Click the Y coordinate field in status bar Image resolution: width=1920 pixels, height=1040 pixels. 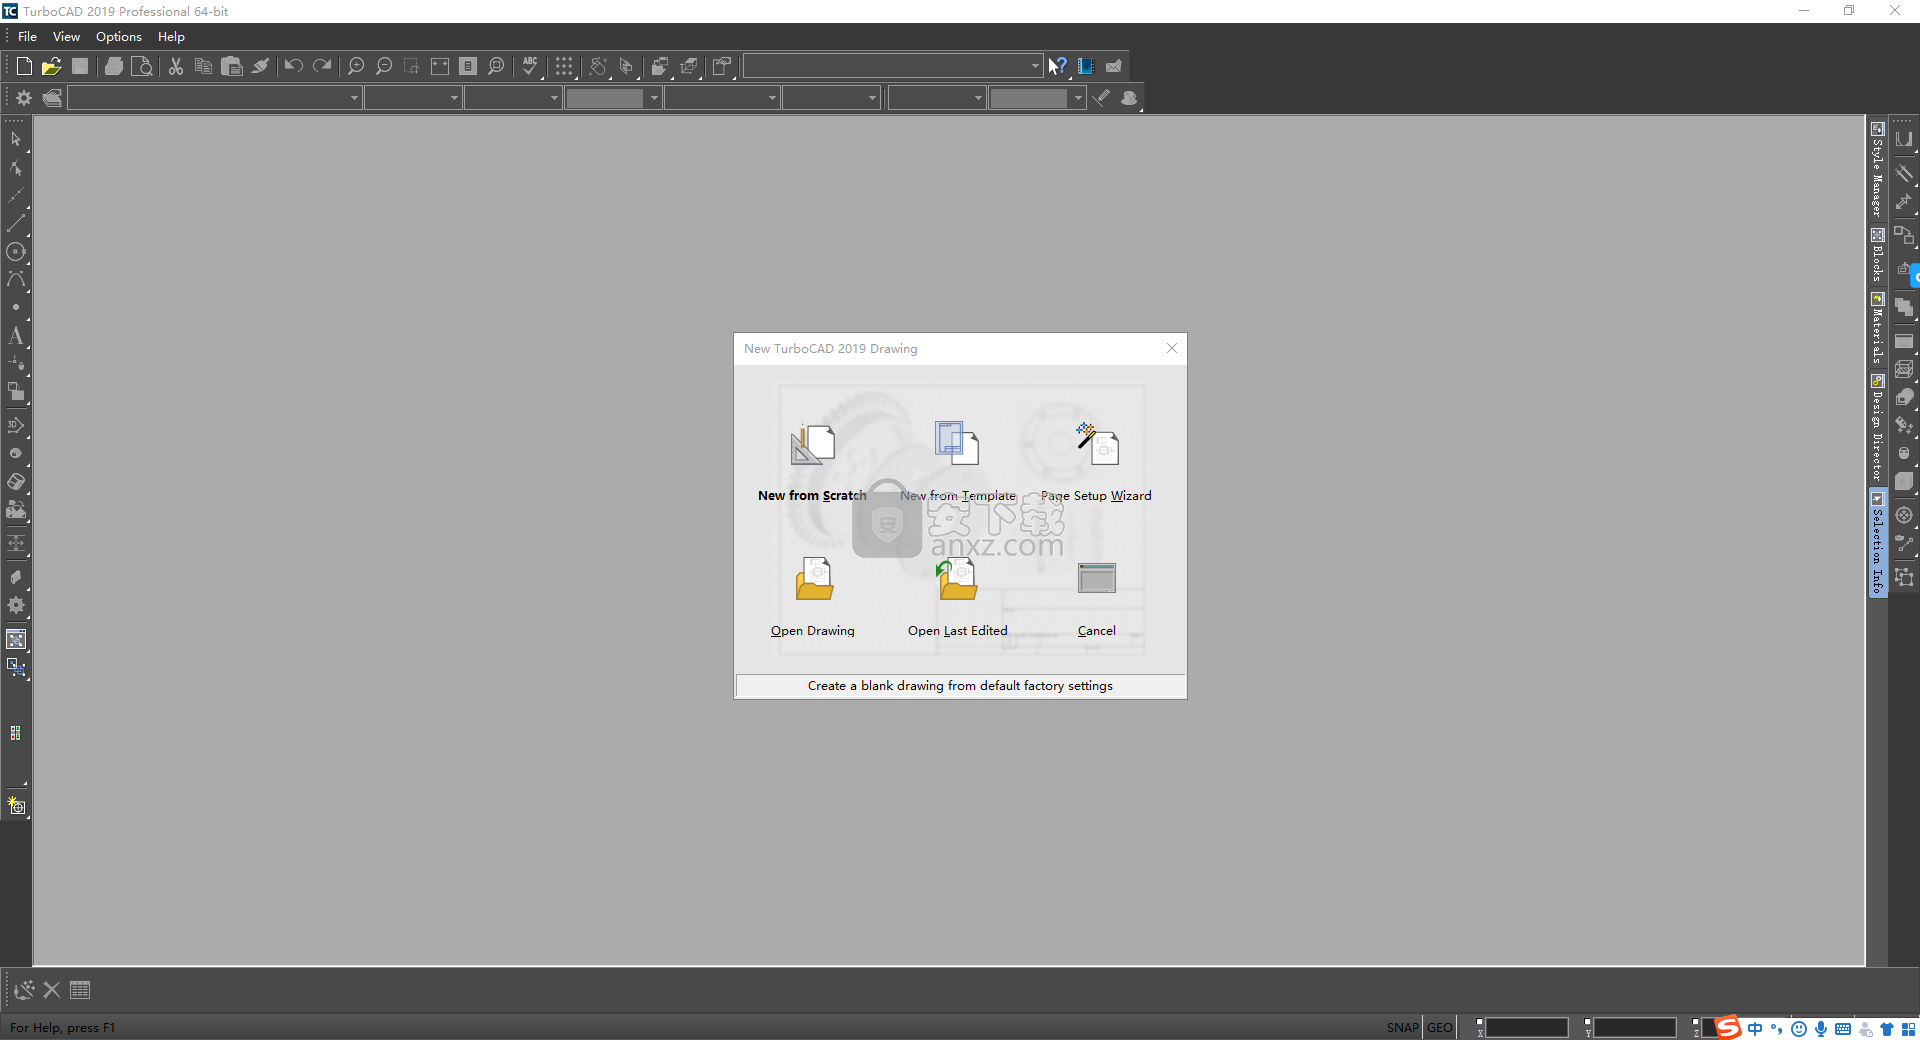1635,1028
